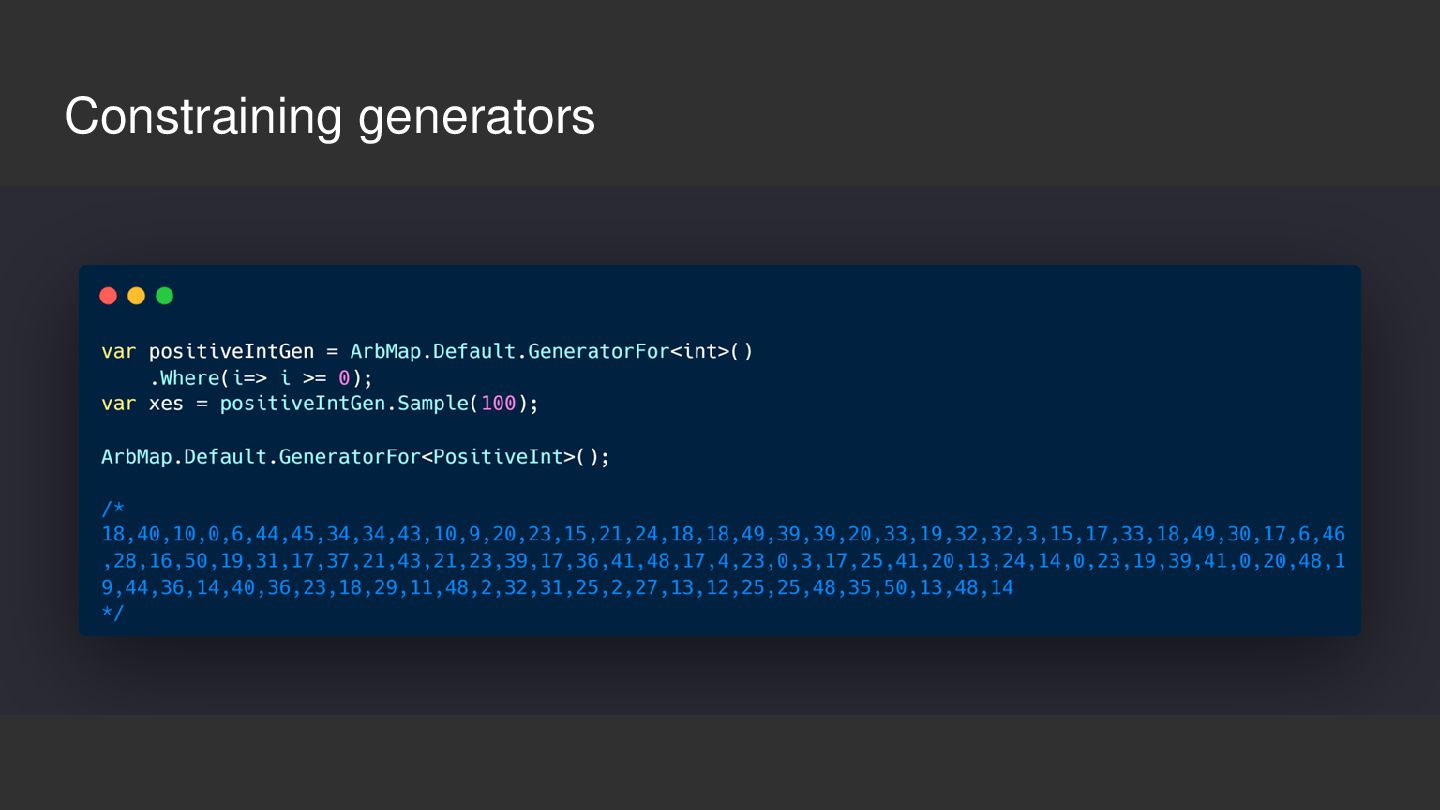Click the pink '0' literal in Where clause

[344, 378]
